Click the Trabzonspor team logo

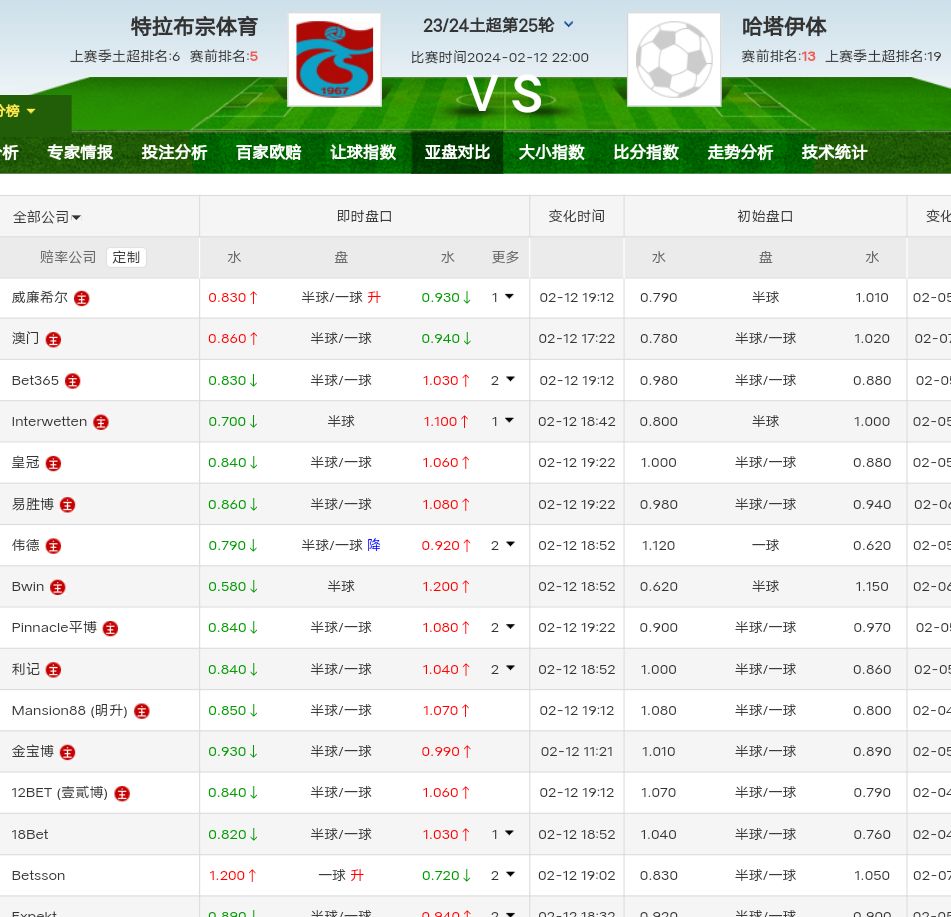(x=334, y=60)
